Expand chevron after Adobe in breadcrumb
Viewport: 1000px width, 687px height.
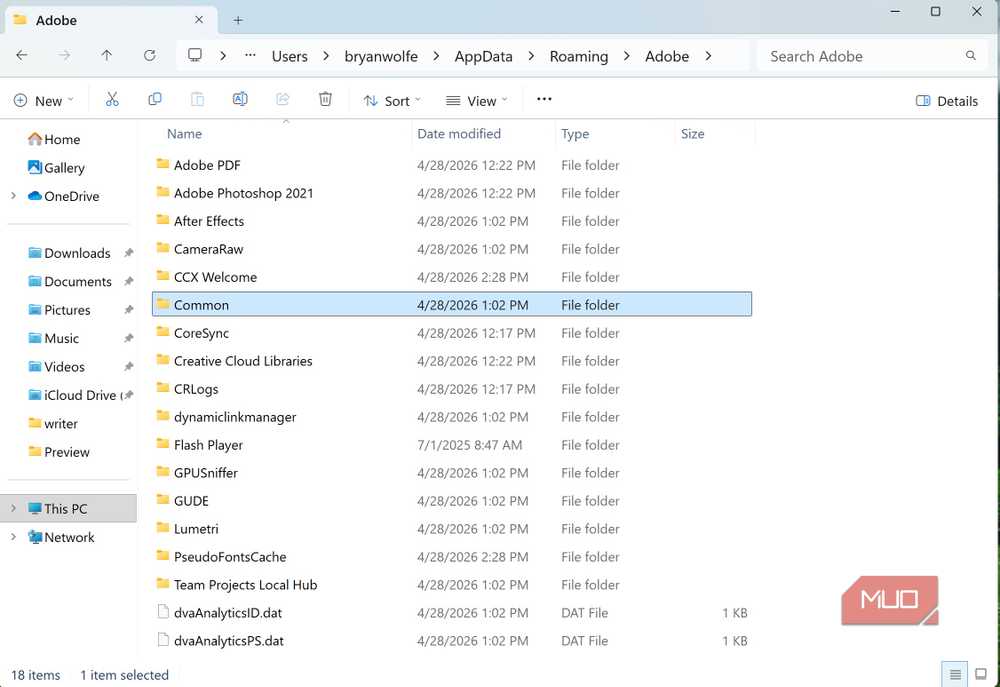pyautogui.click(x=708, y=56)
